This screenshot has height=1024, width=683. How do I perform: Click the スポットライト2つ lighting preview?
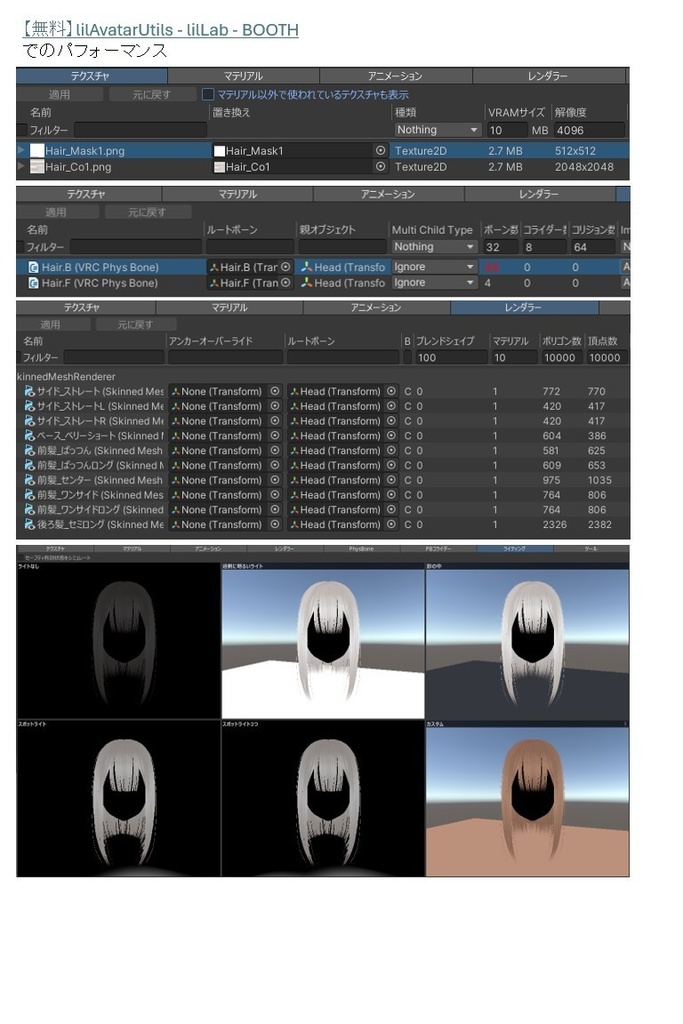tap(323, 798)
